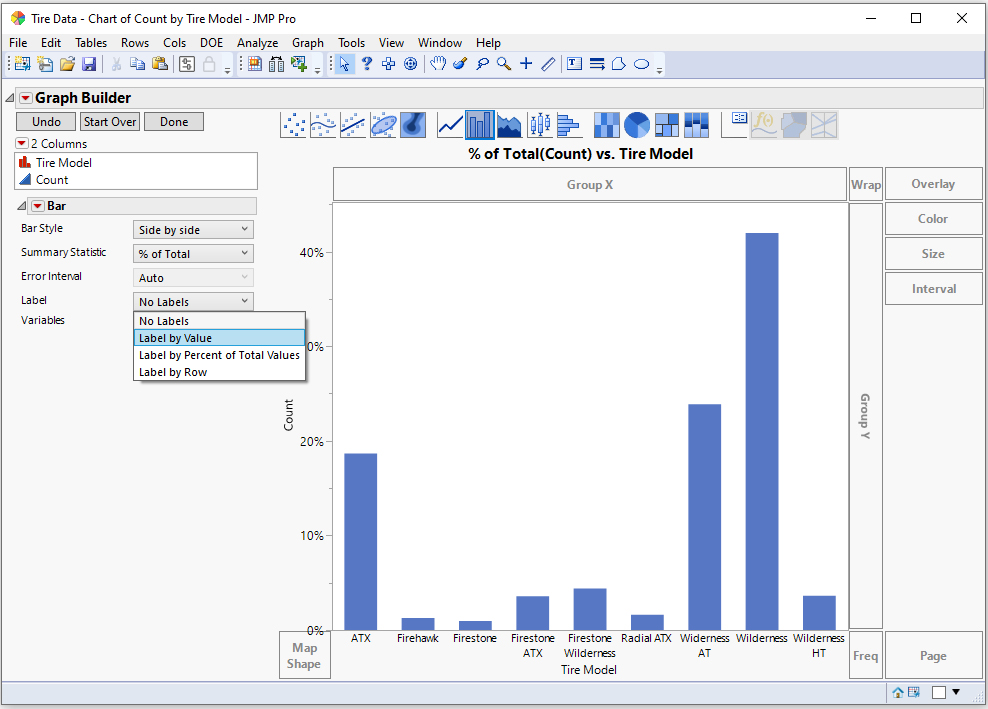Switch to the Pie chart element

[635, 124]
